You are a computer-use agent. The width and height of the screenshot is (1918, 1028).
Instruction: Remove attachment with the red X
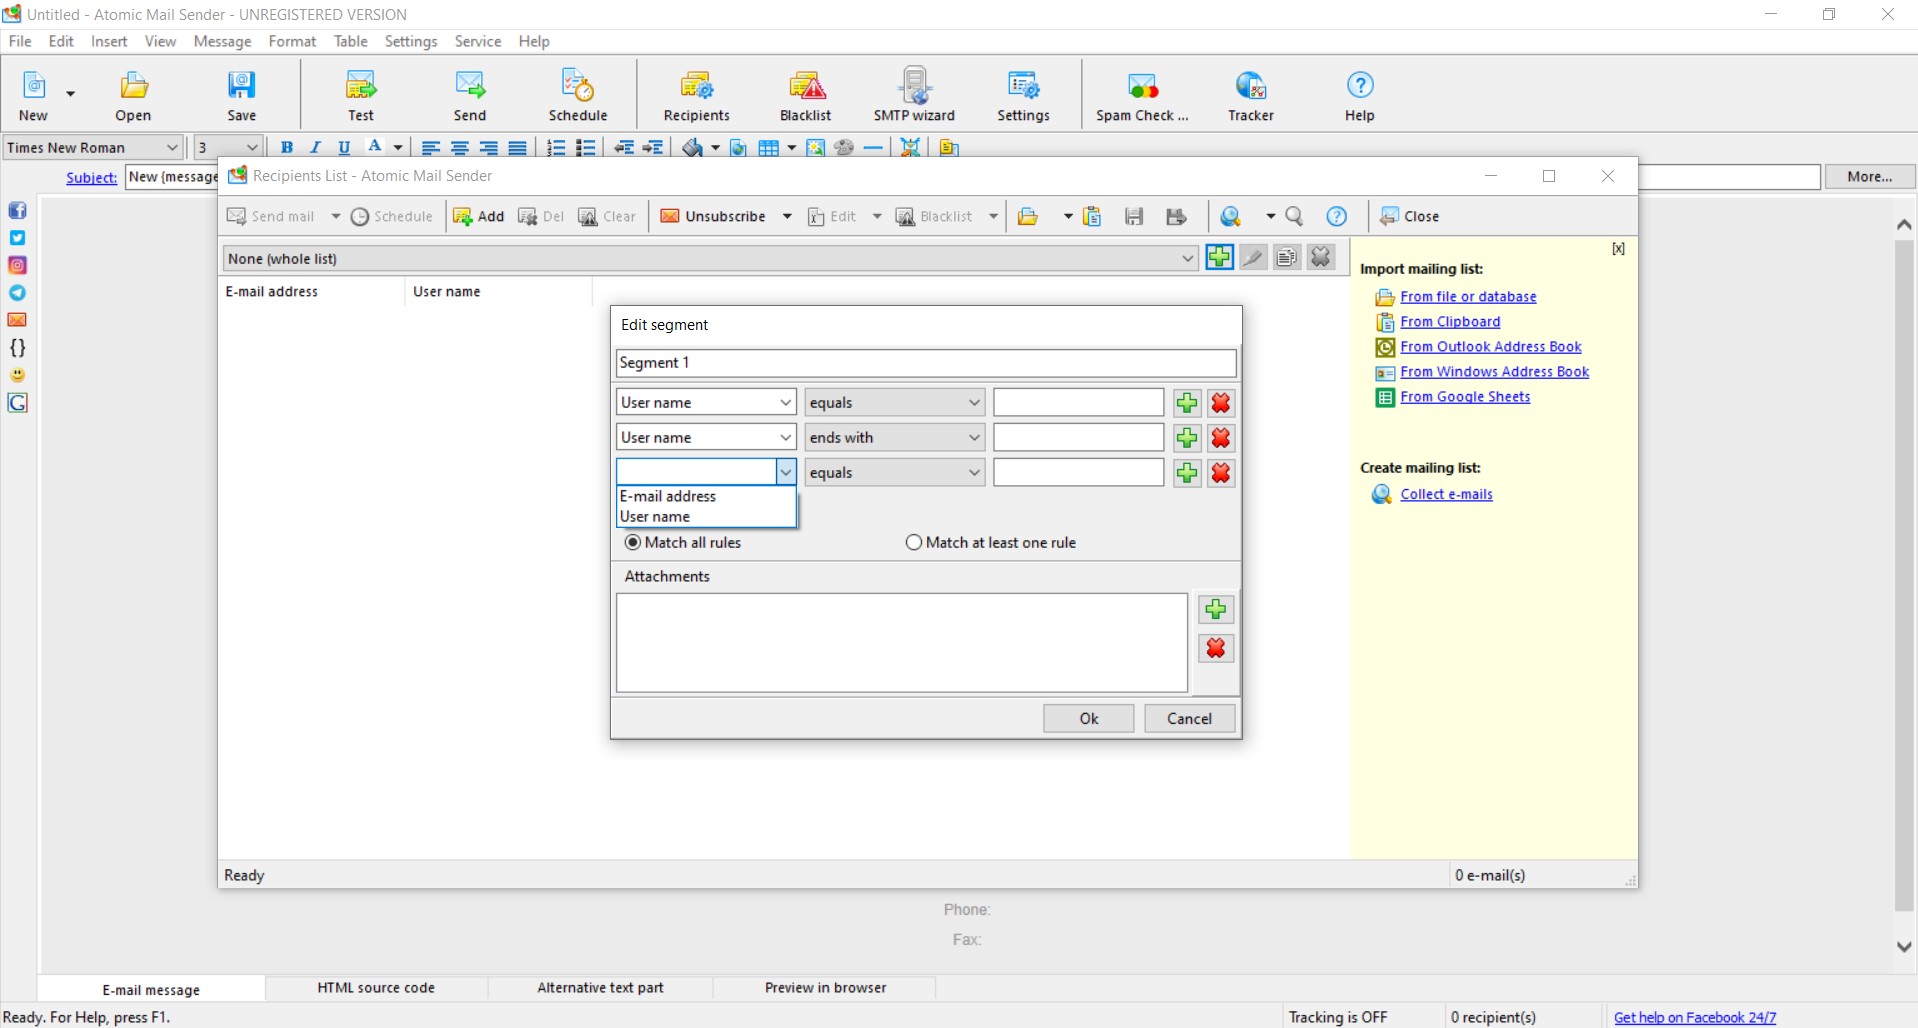pyautogui.click(x=1216, y=648)
